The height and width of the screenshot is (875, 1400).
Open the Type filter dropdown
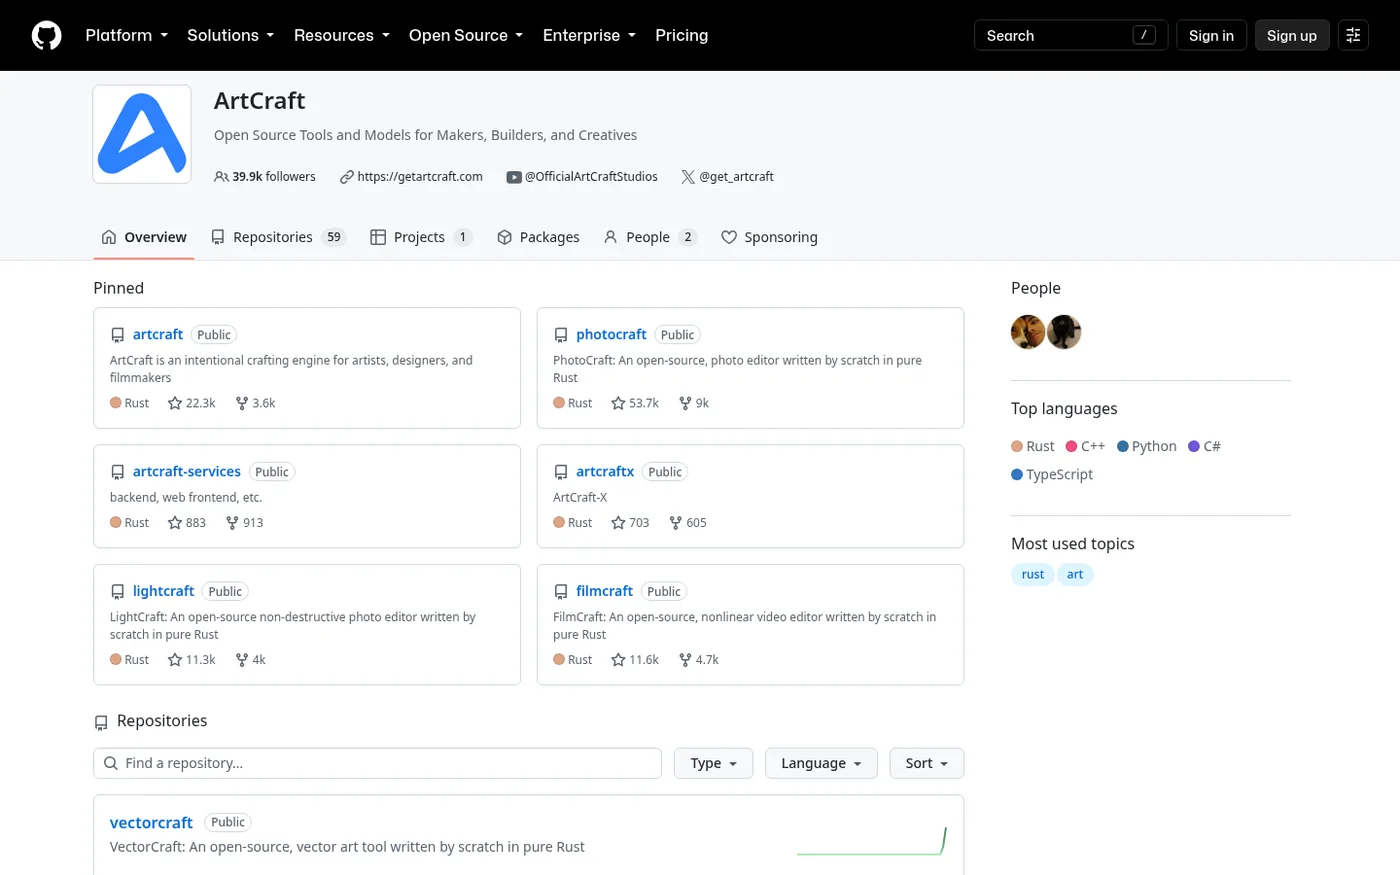pos(714,763)
